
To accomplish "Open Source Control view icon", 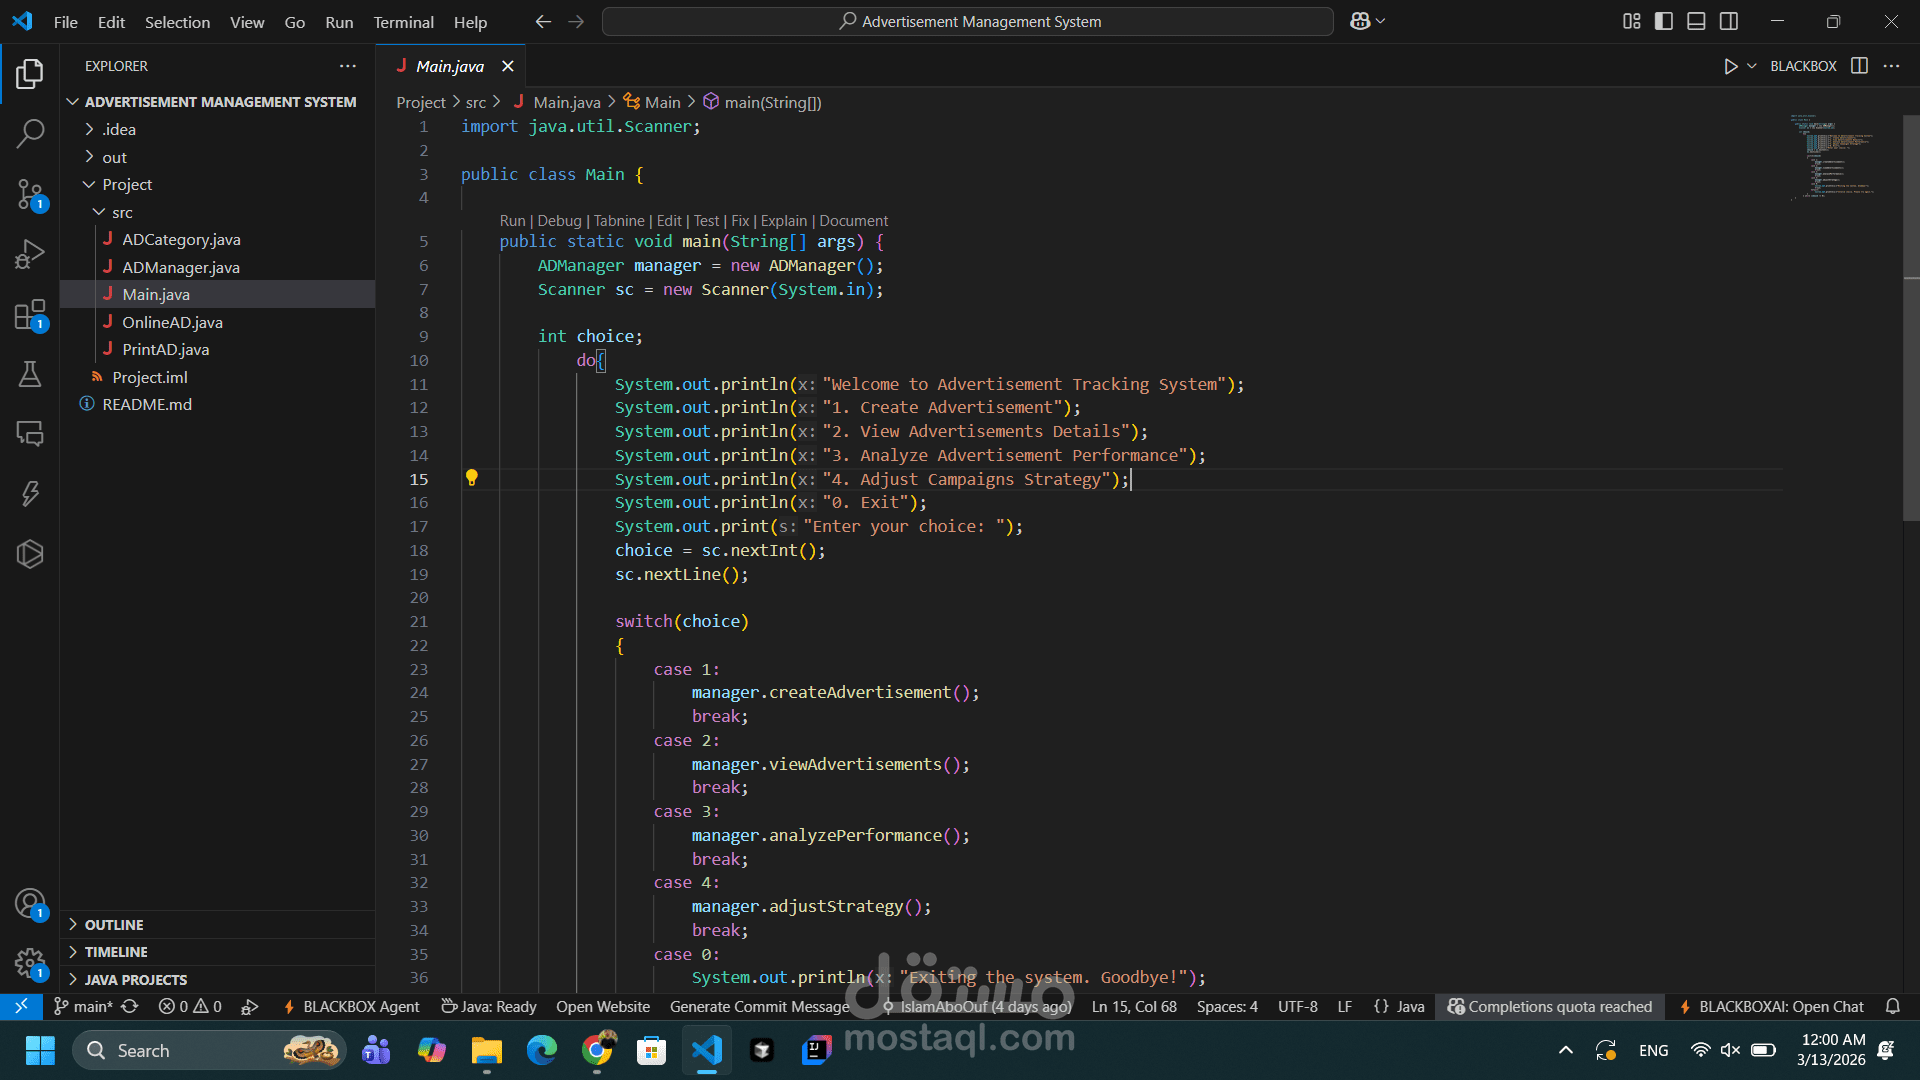I will (30, 194).
